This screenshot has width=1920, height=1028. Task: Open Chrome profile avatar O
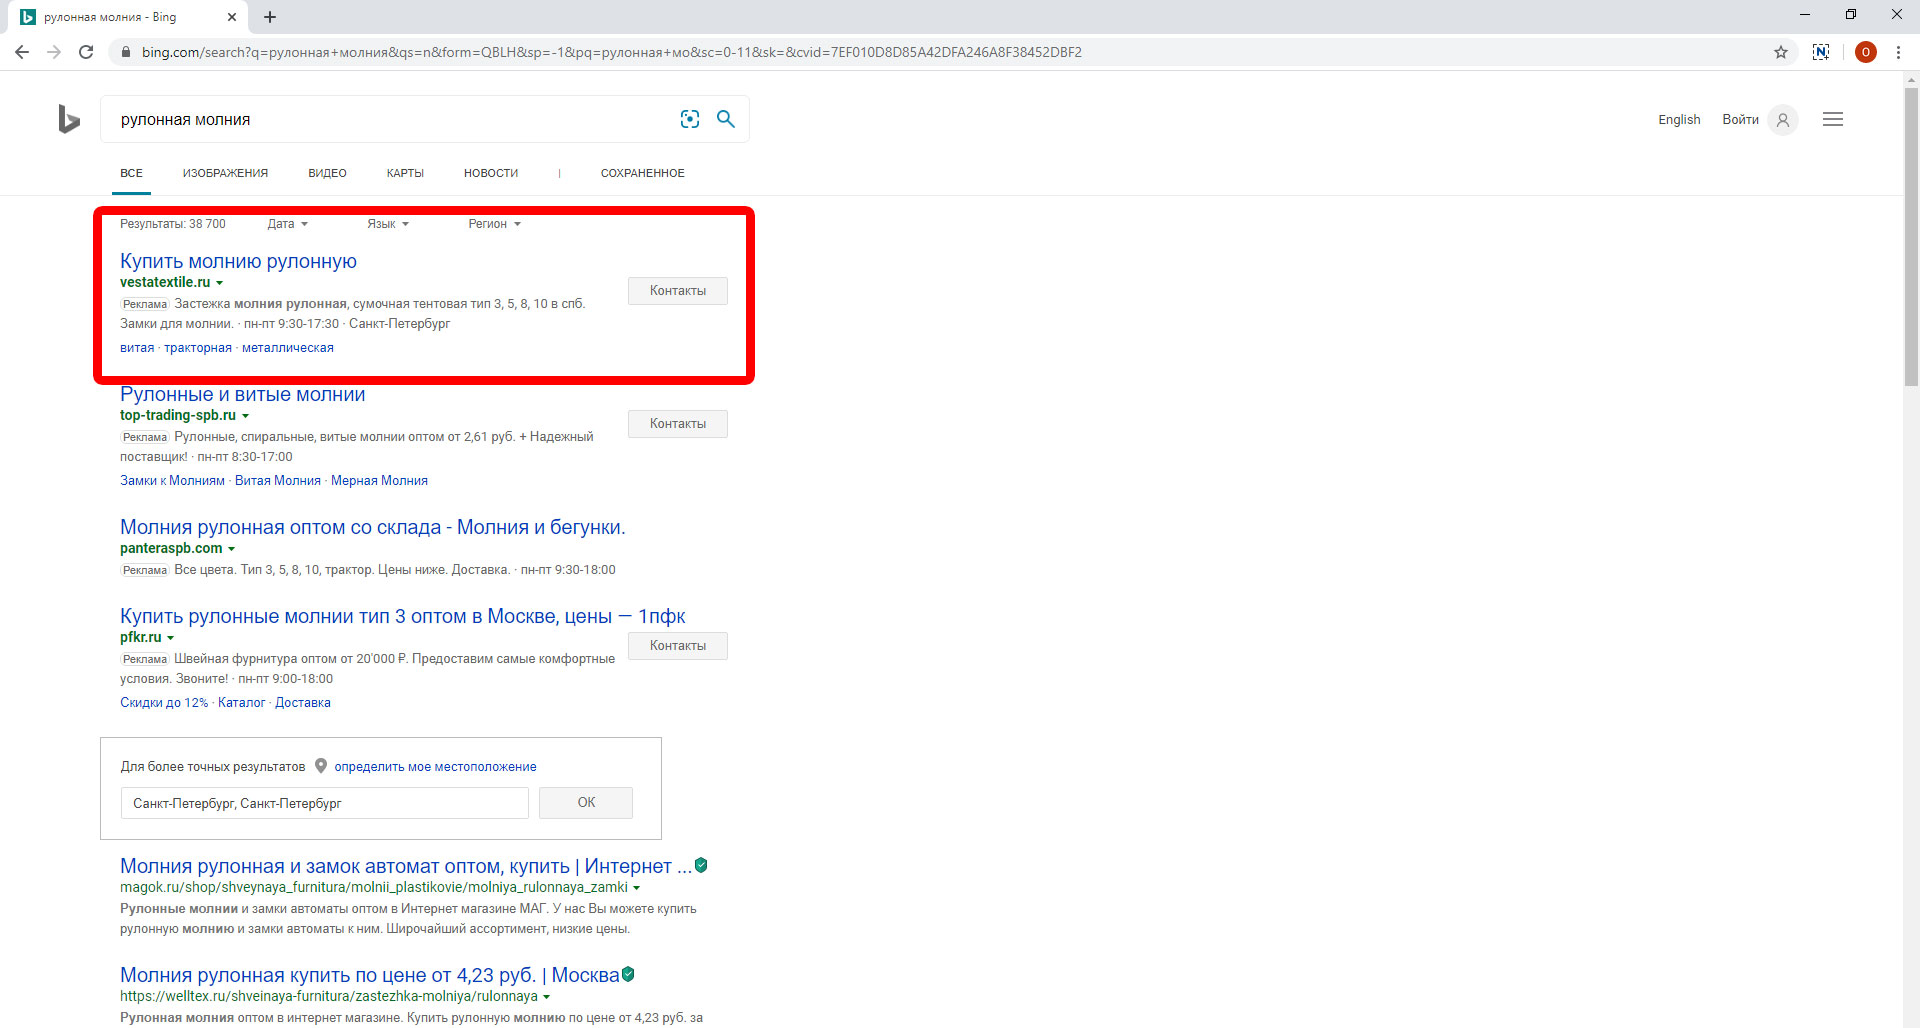pos(1865,52)
